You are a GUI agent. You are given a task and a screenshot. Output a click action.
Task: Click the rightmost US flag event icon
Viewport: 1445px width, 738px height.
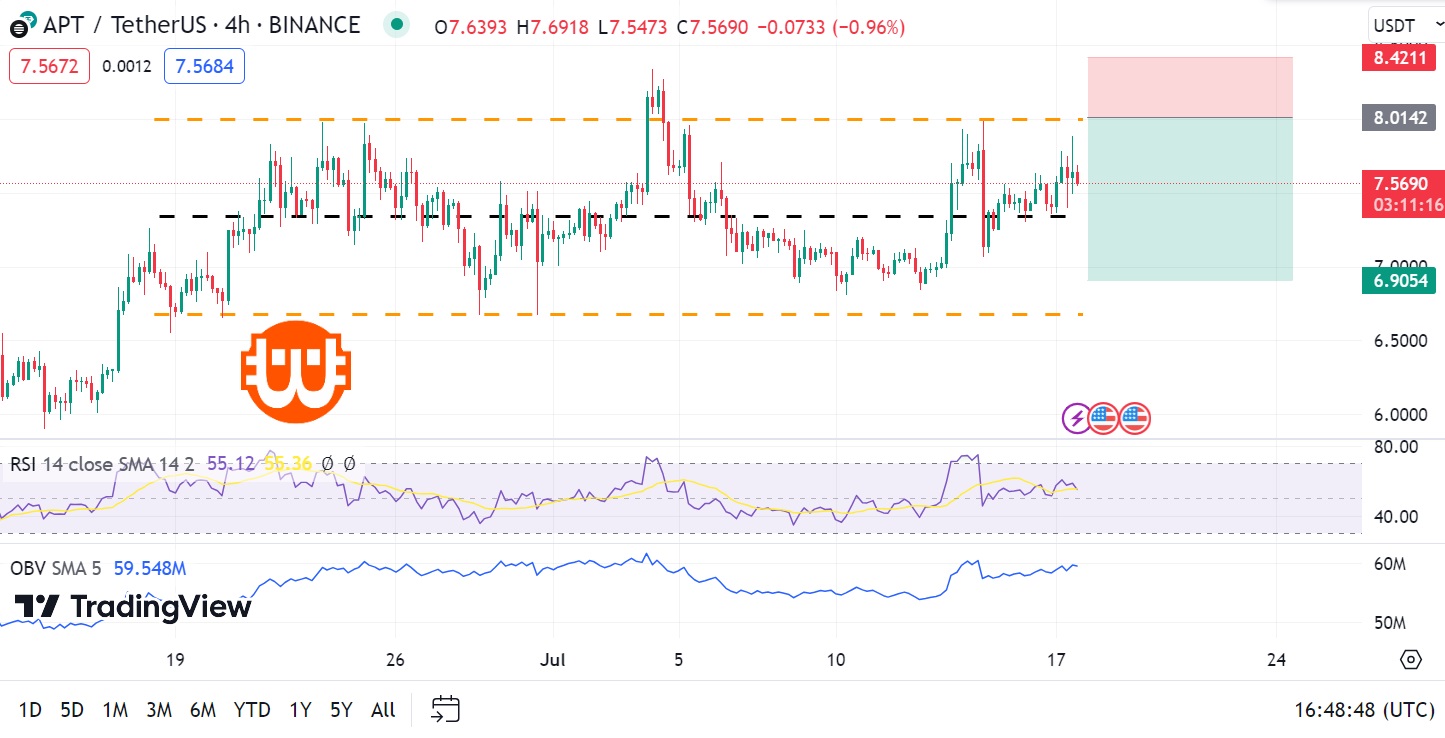[x=1135, y=418]
